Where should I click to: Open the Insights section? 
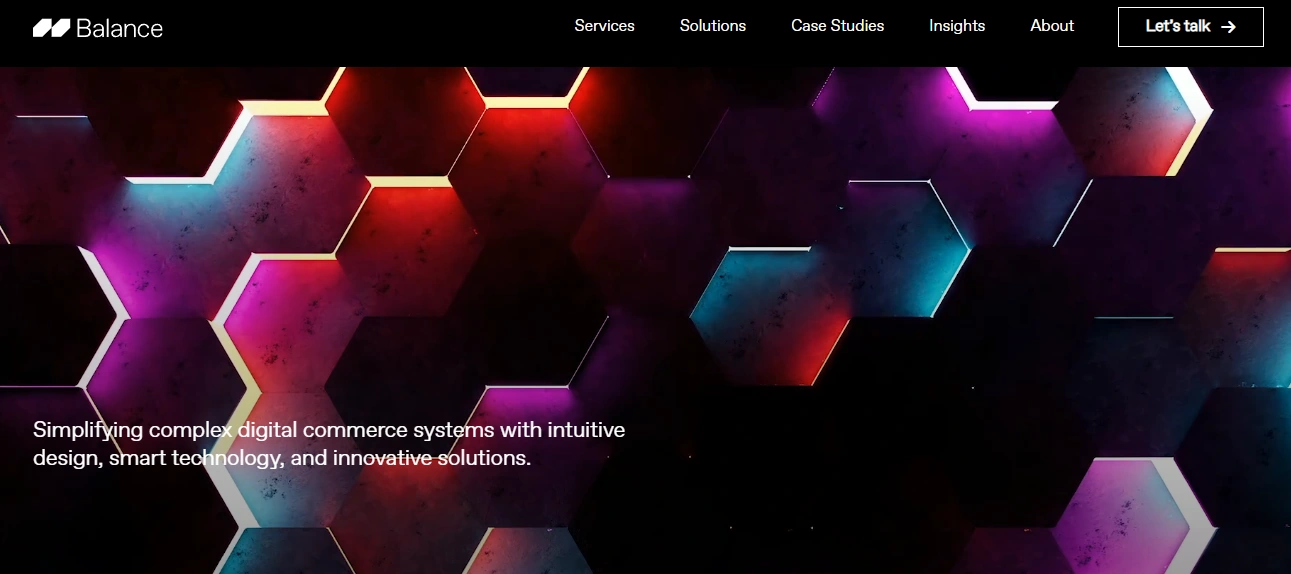957,26
